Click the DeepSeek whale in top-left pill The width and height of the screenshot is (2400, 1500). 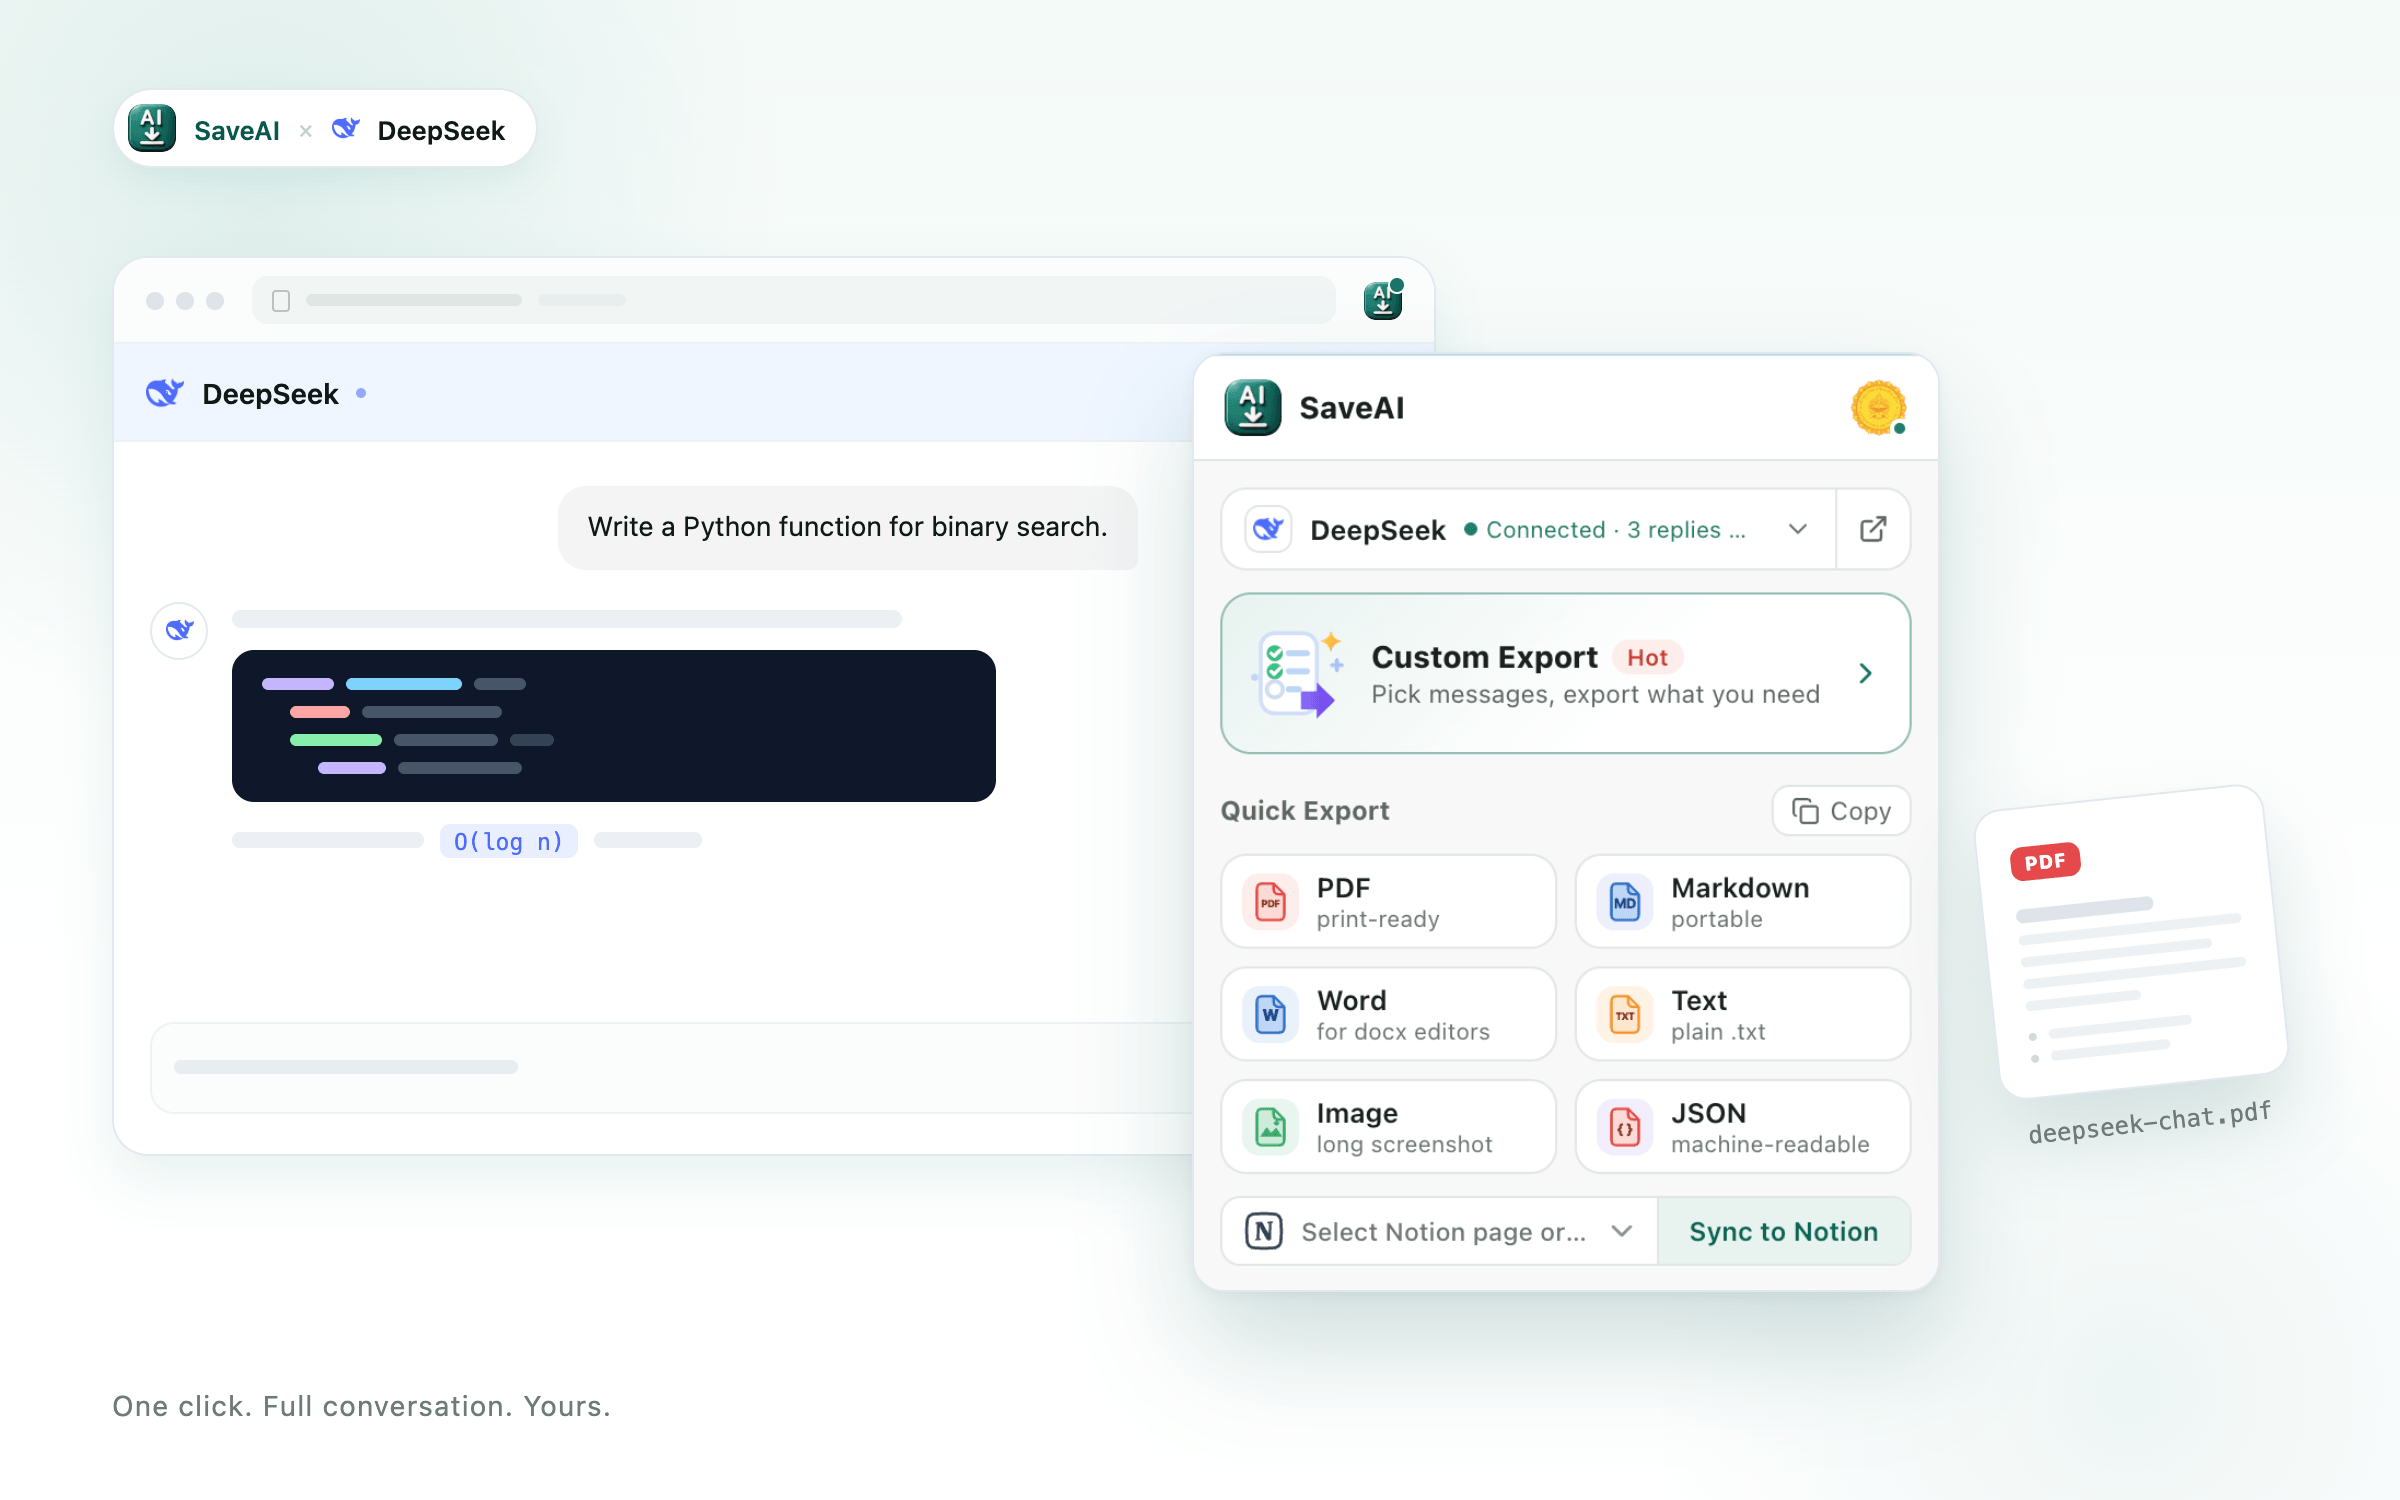click(x=346, y=129)
